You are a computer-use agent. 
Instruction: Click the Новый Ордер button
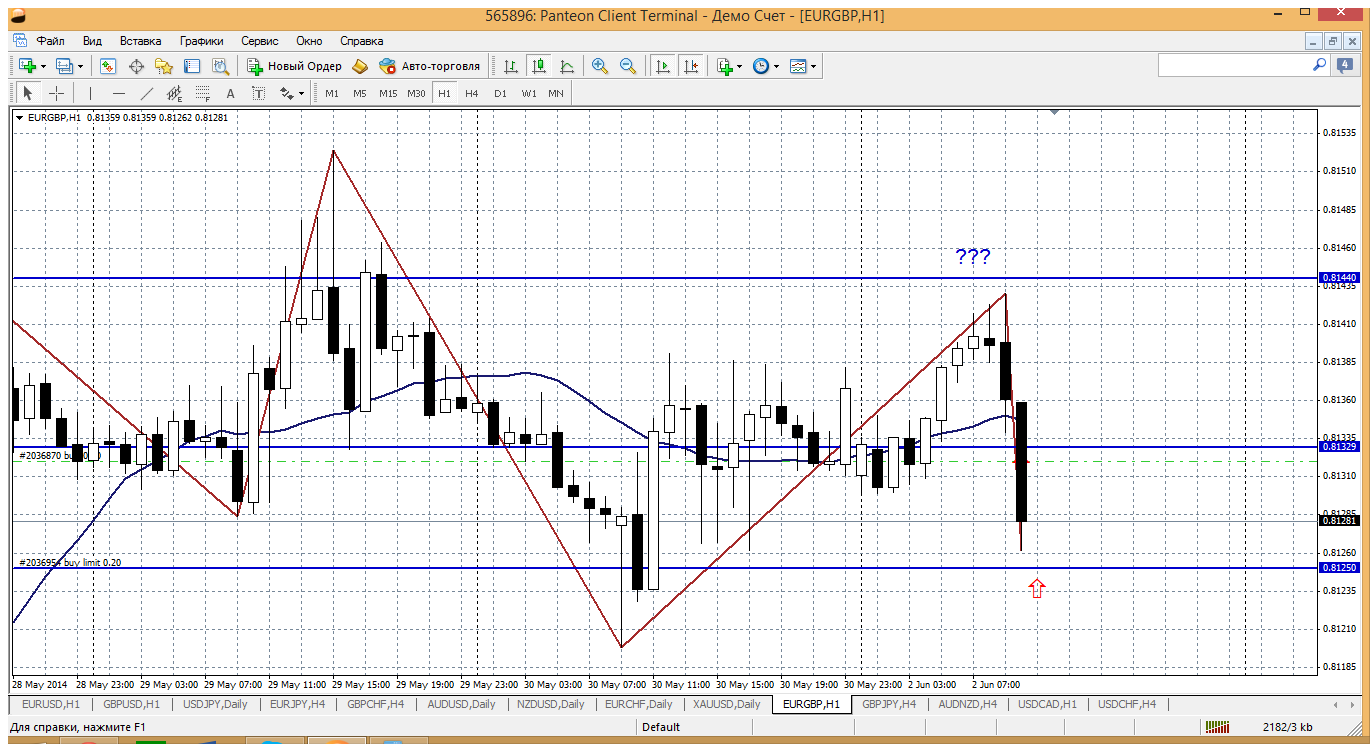tap(294, 66)
